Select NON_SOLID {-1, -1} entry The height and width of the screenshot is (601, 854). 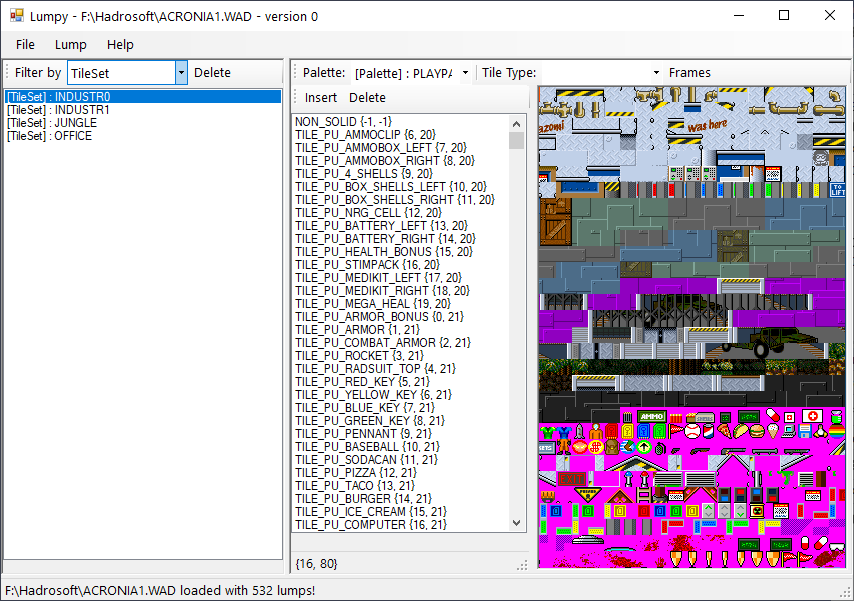coord(401,122)
